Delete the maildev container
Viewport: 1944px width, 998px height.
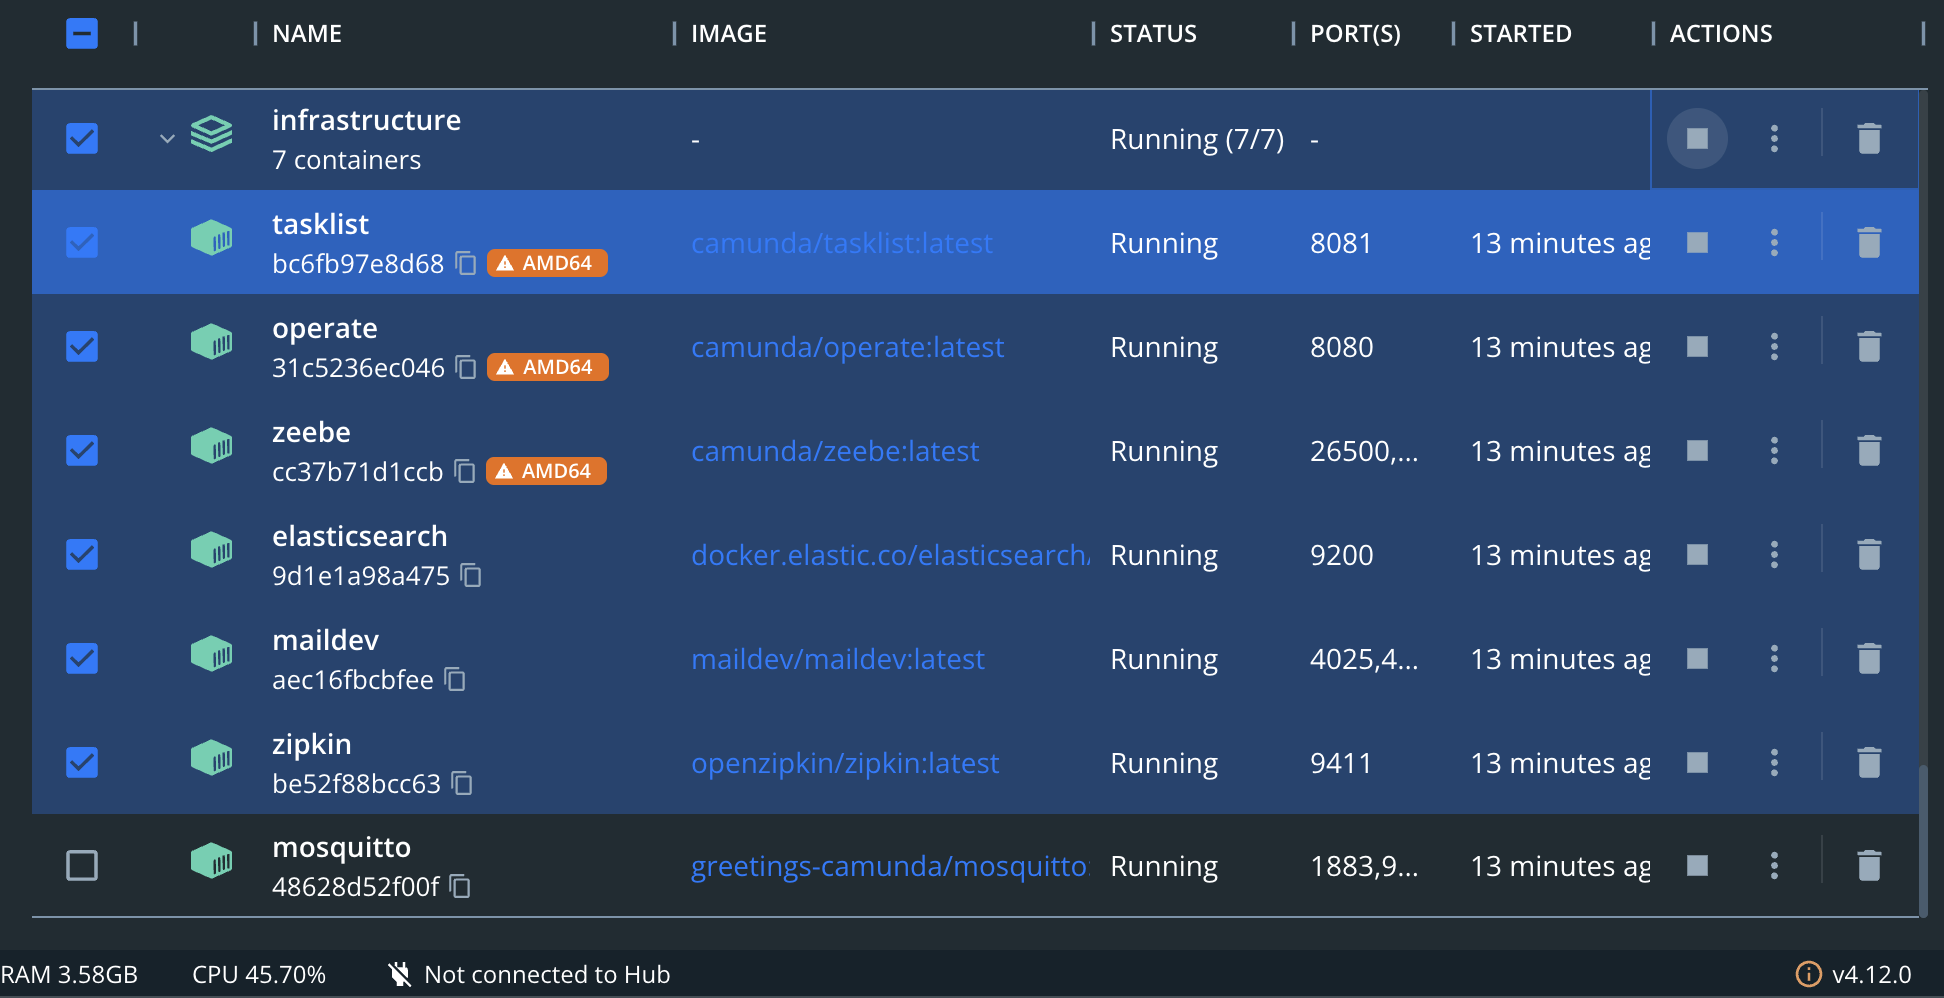click(1869, 658)
